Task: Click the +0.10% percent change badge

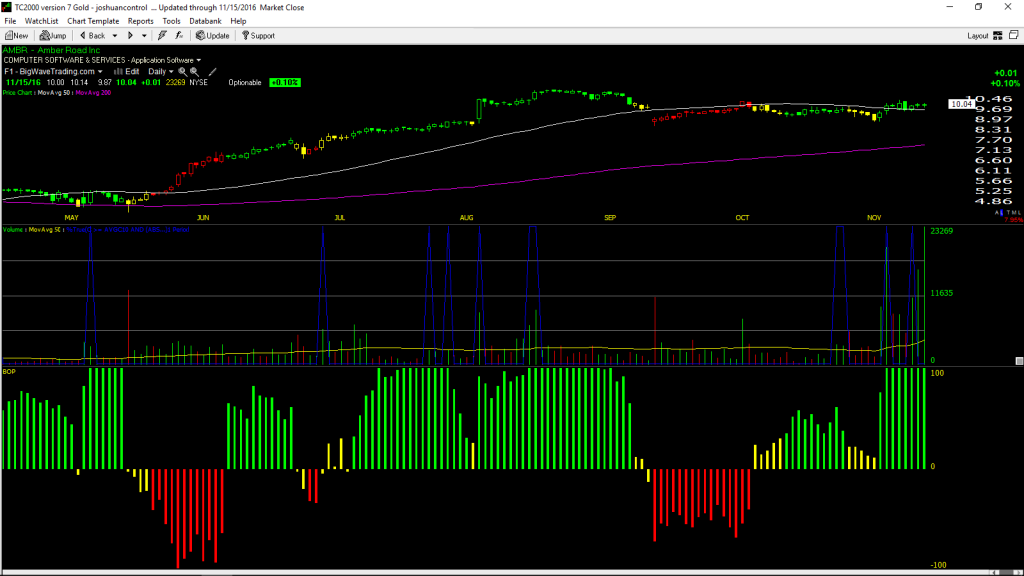Action: coord(285,82)
